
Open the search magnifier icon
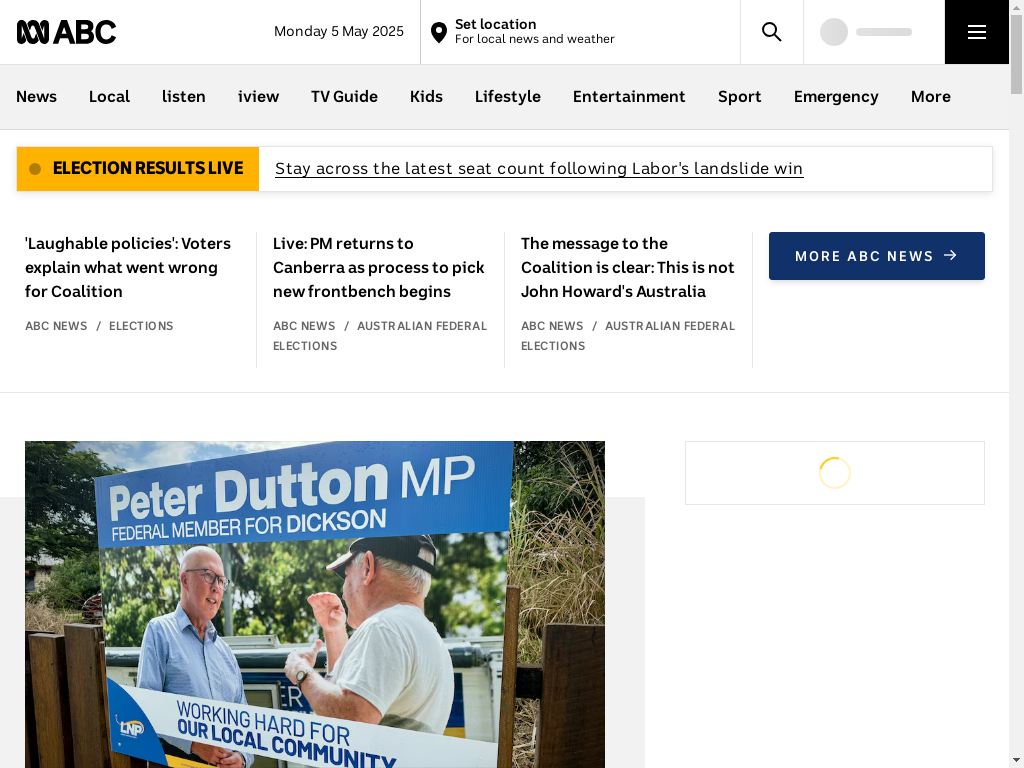click(771, 32)
